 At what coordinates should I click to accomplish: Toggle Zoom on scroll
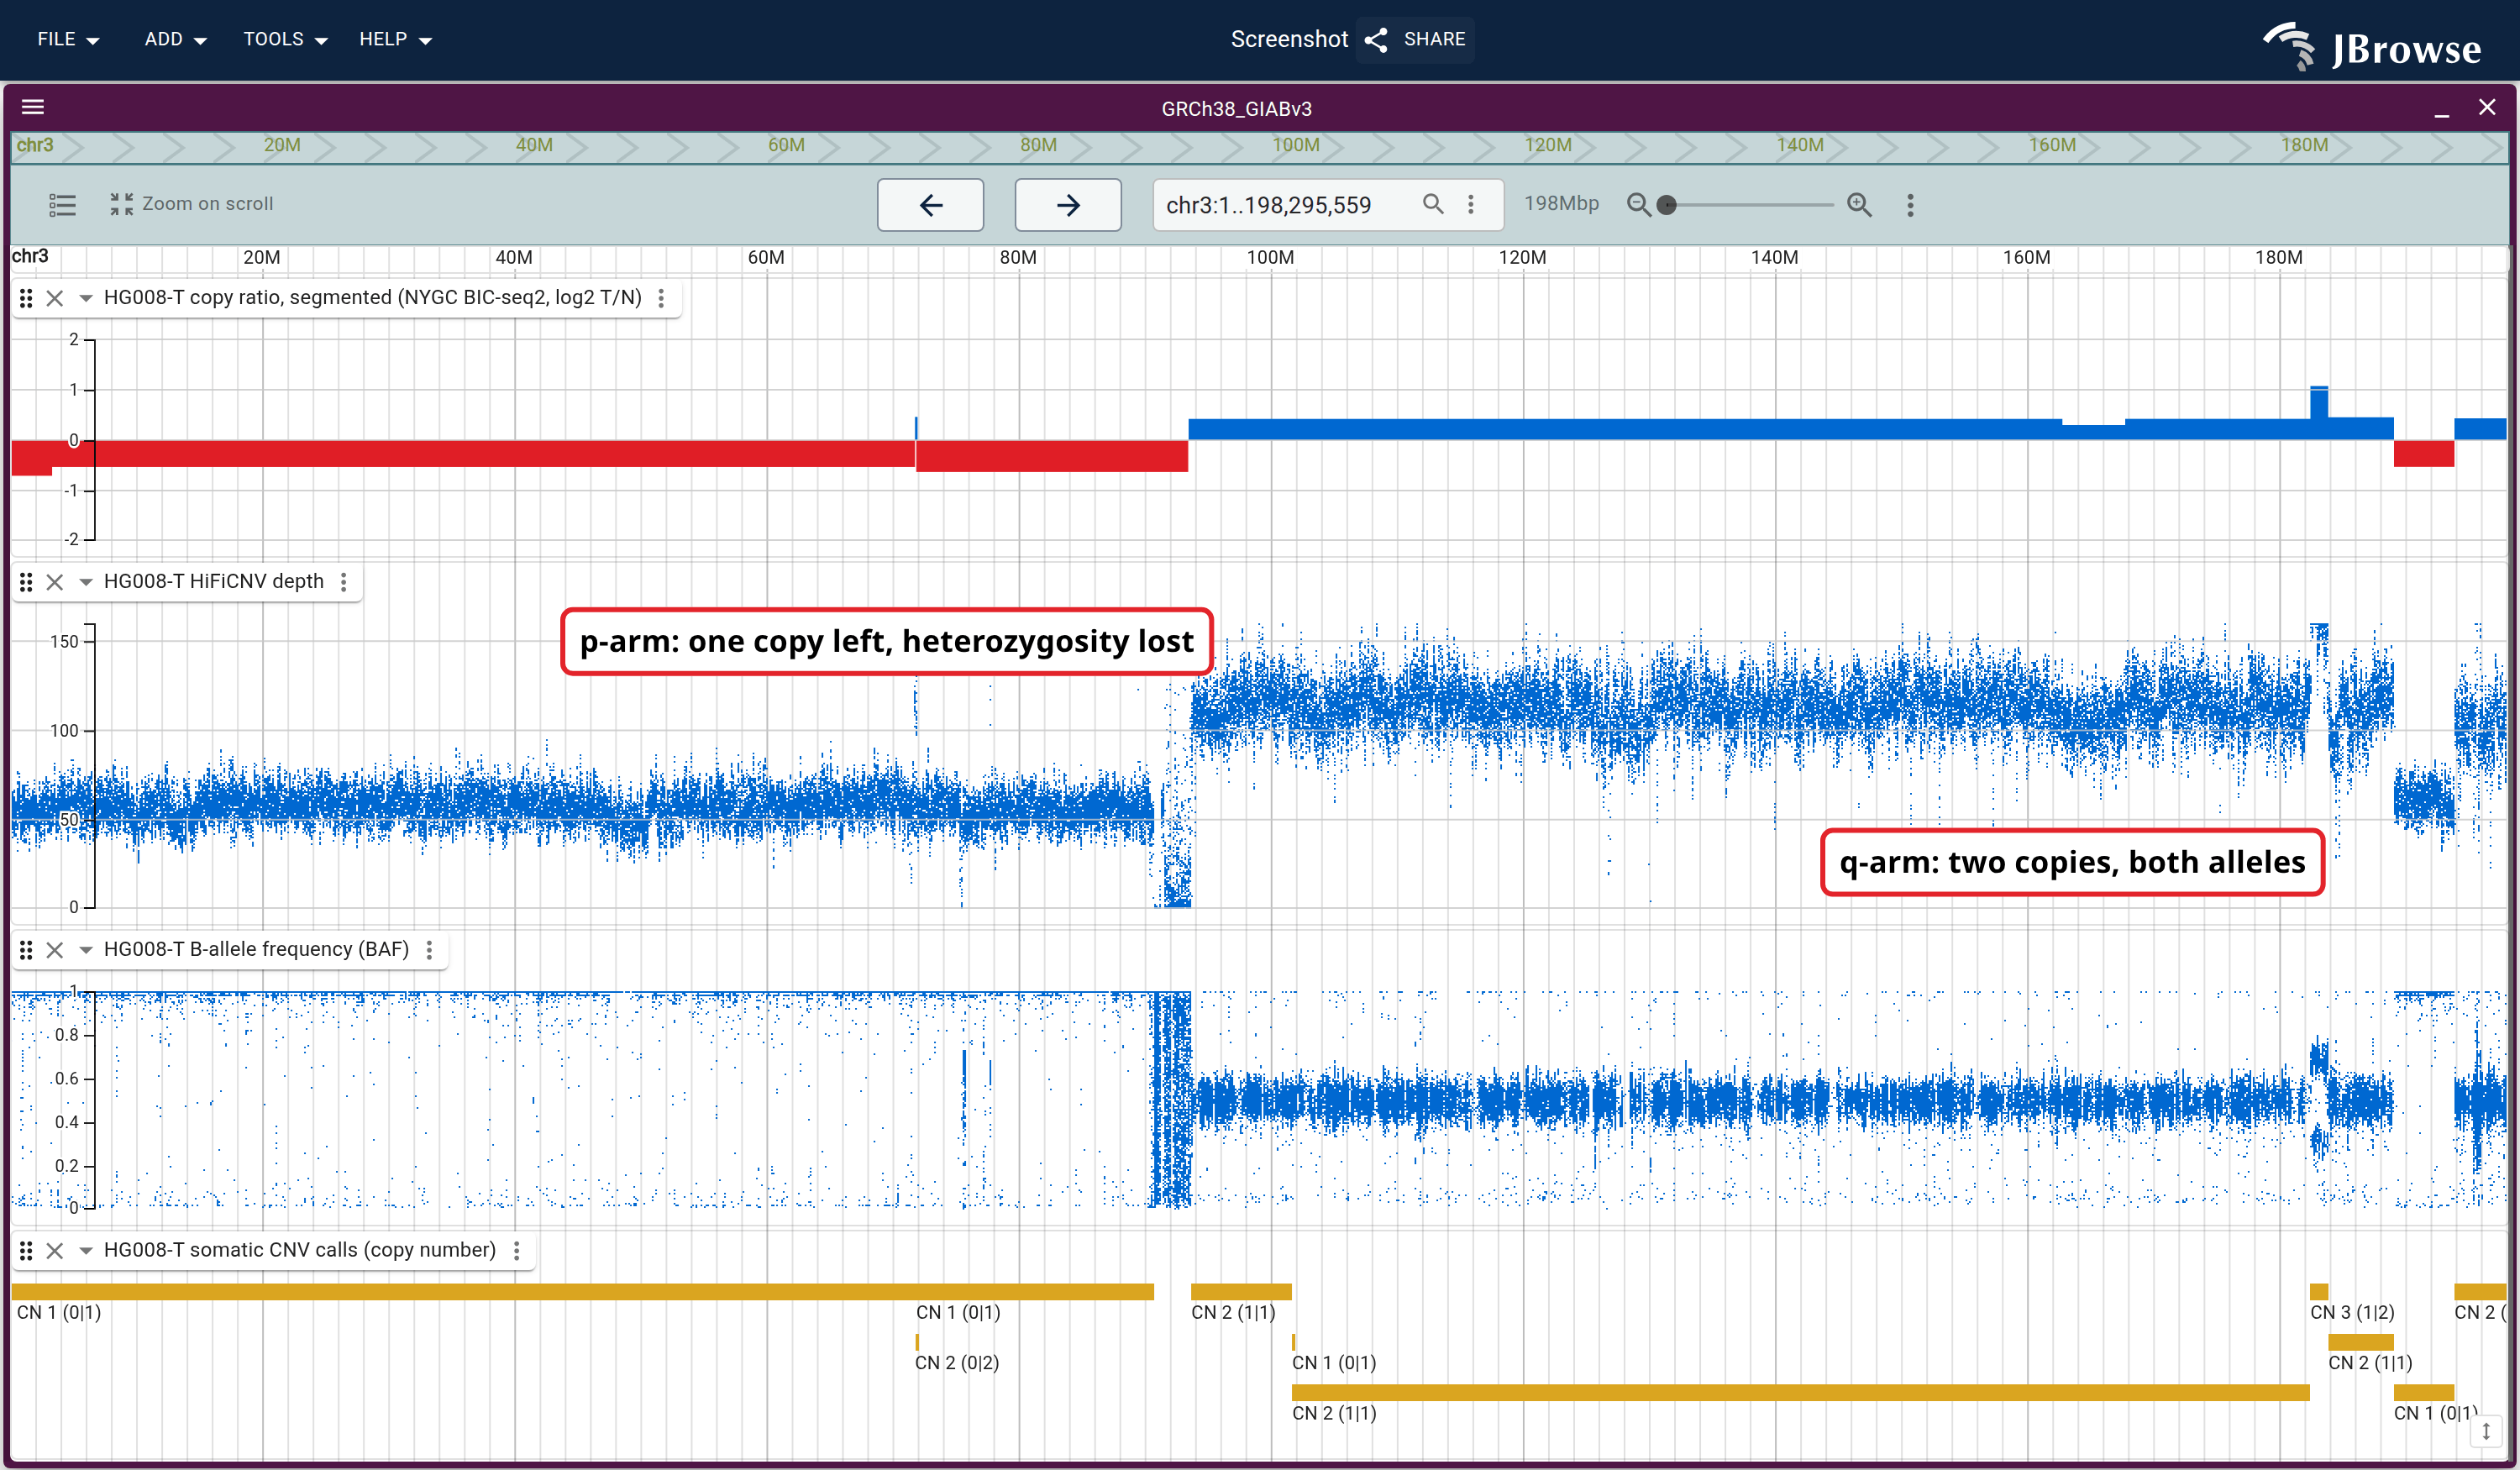[191, 204]
